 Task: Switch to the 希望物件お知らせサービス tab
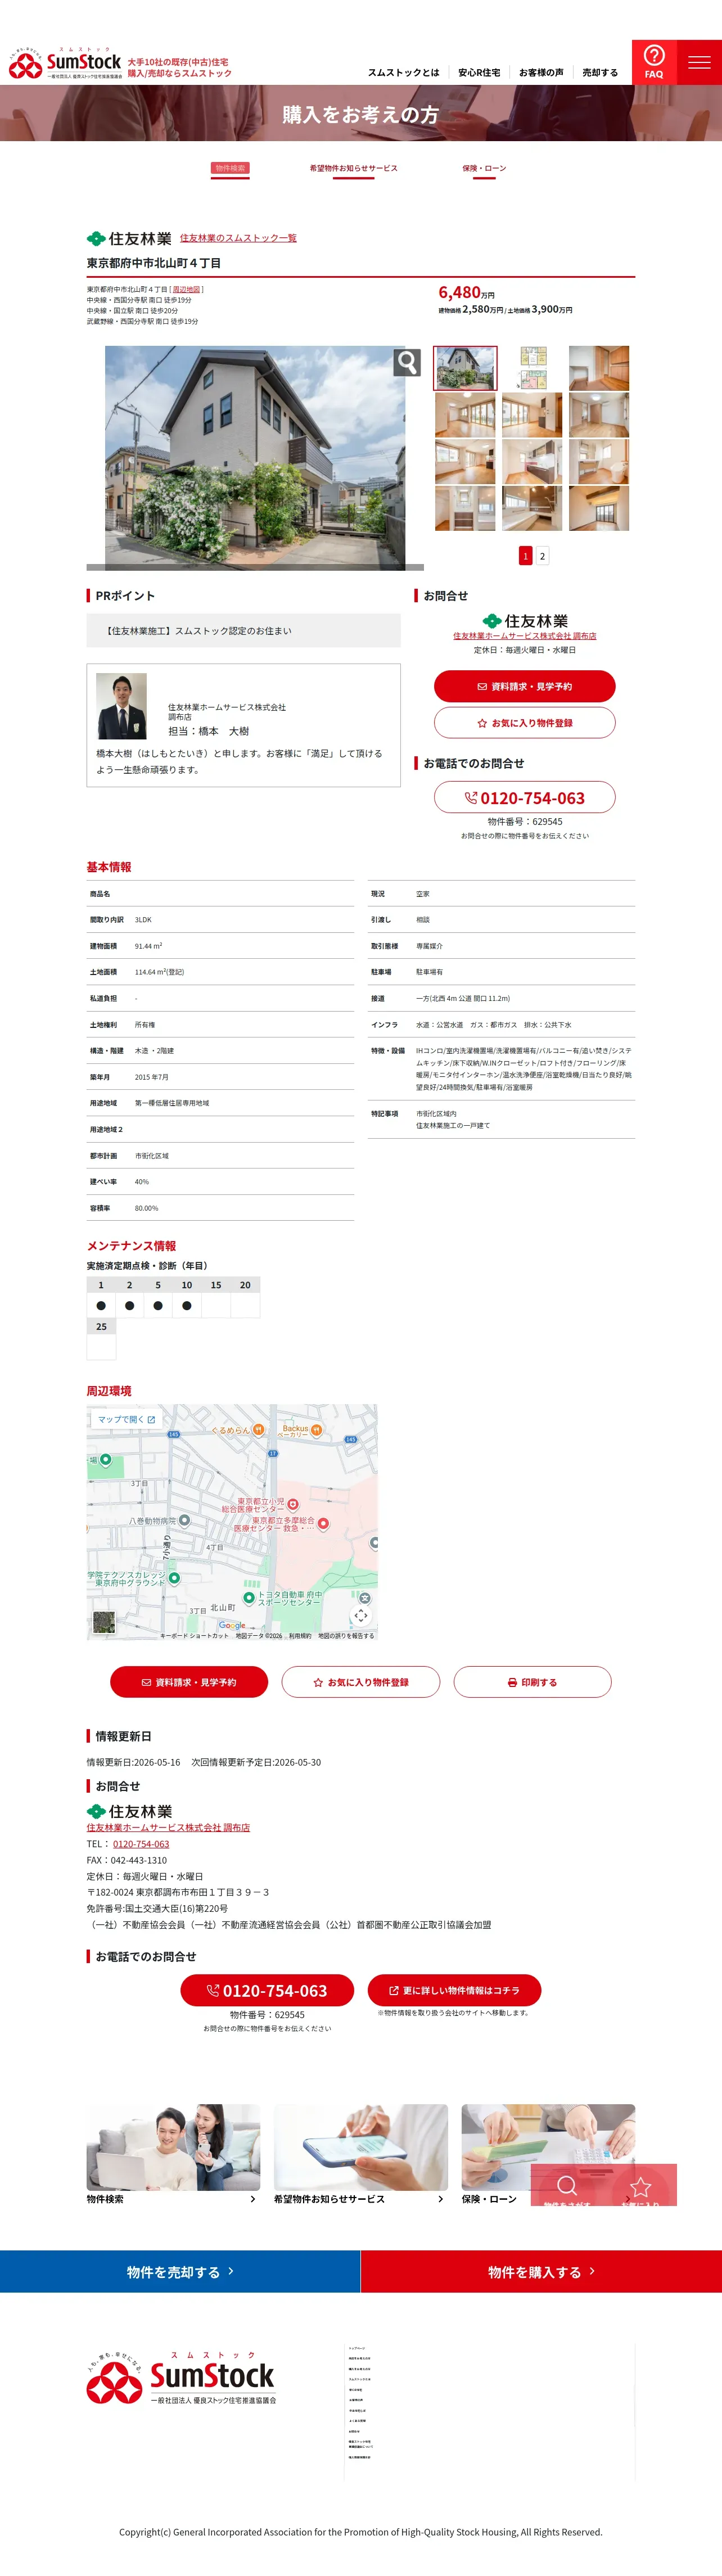point(353,168)
